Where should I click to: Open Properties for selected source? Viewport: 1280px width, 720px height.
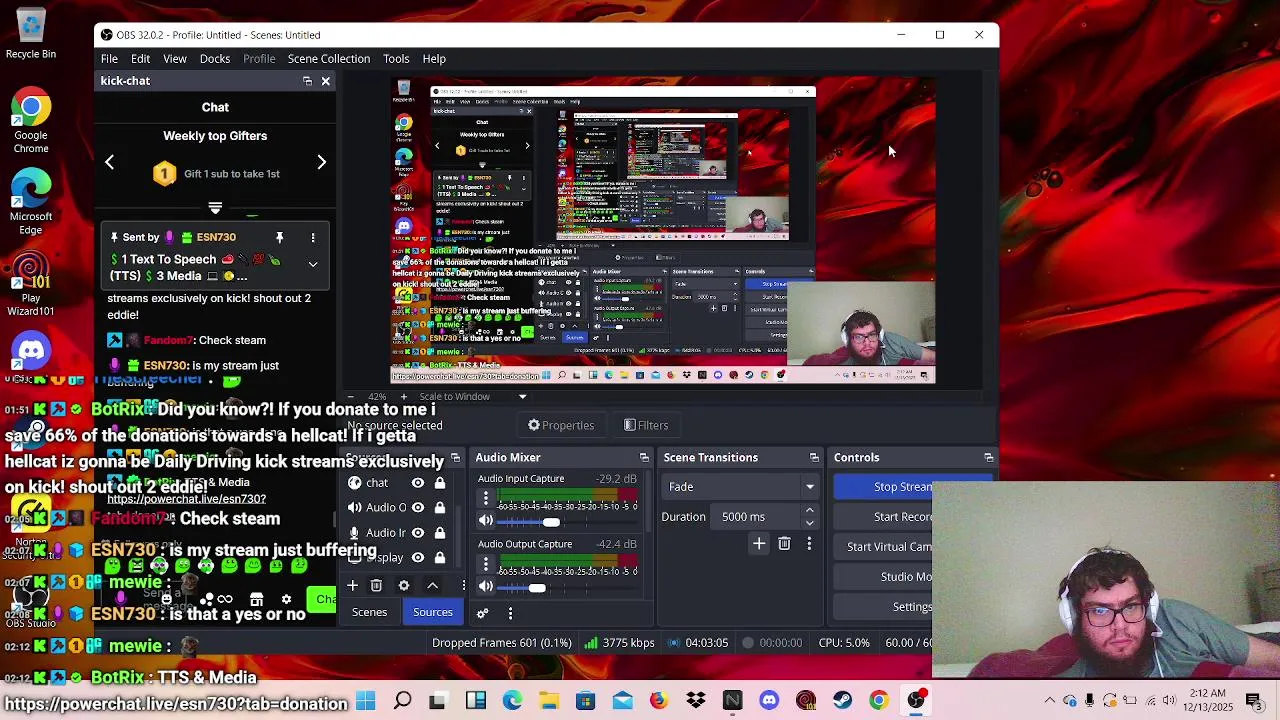click(561, 425)
